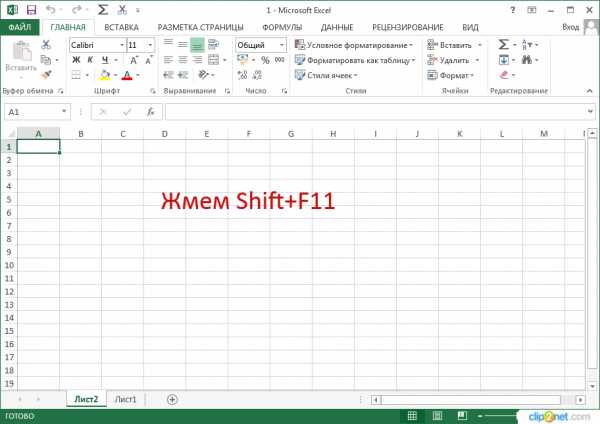This screenshot has height=424, width=600.
Task: Click the merge and center cells icon
Action: click(213, 60)
